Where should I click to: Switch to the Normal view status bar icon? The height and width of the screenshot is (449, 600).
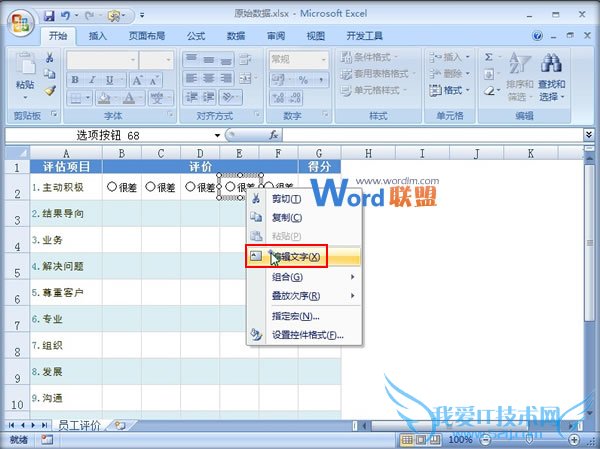coord(407,439)
